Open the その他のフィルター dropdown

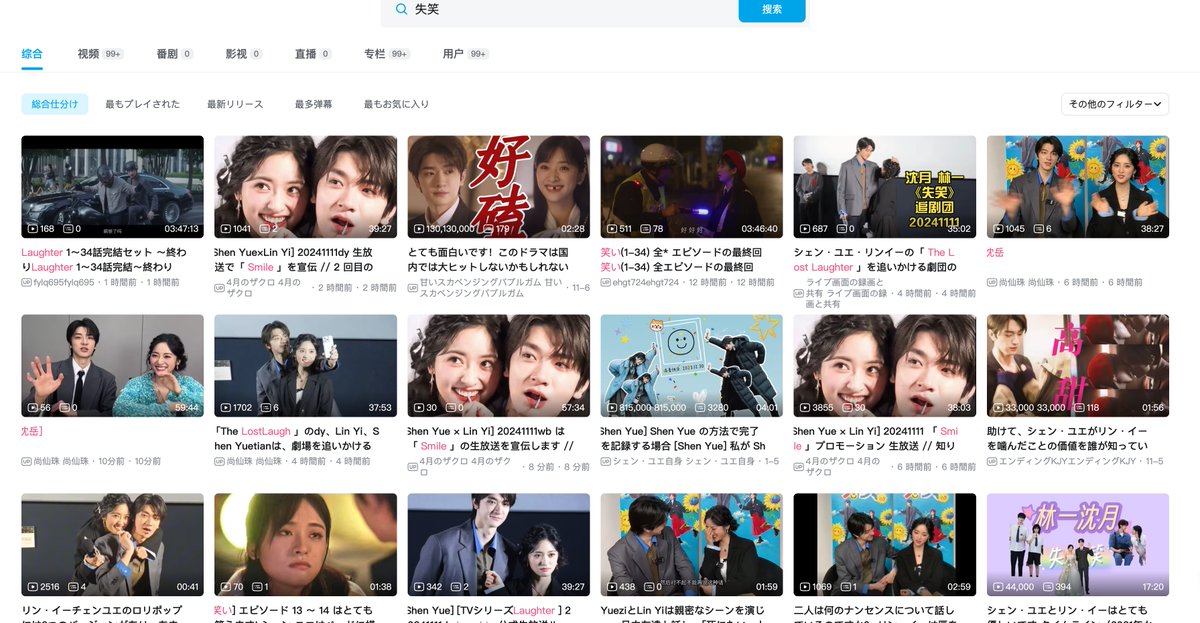pyautogui.click(x=1115, y=102)
